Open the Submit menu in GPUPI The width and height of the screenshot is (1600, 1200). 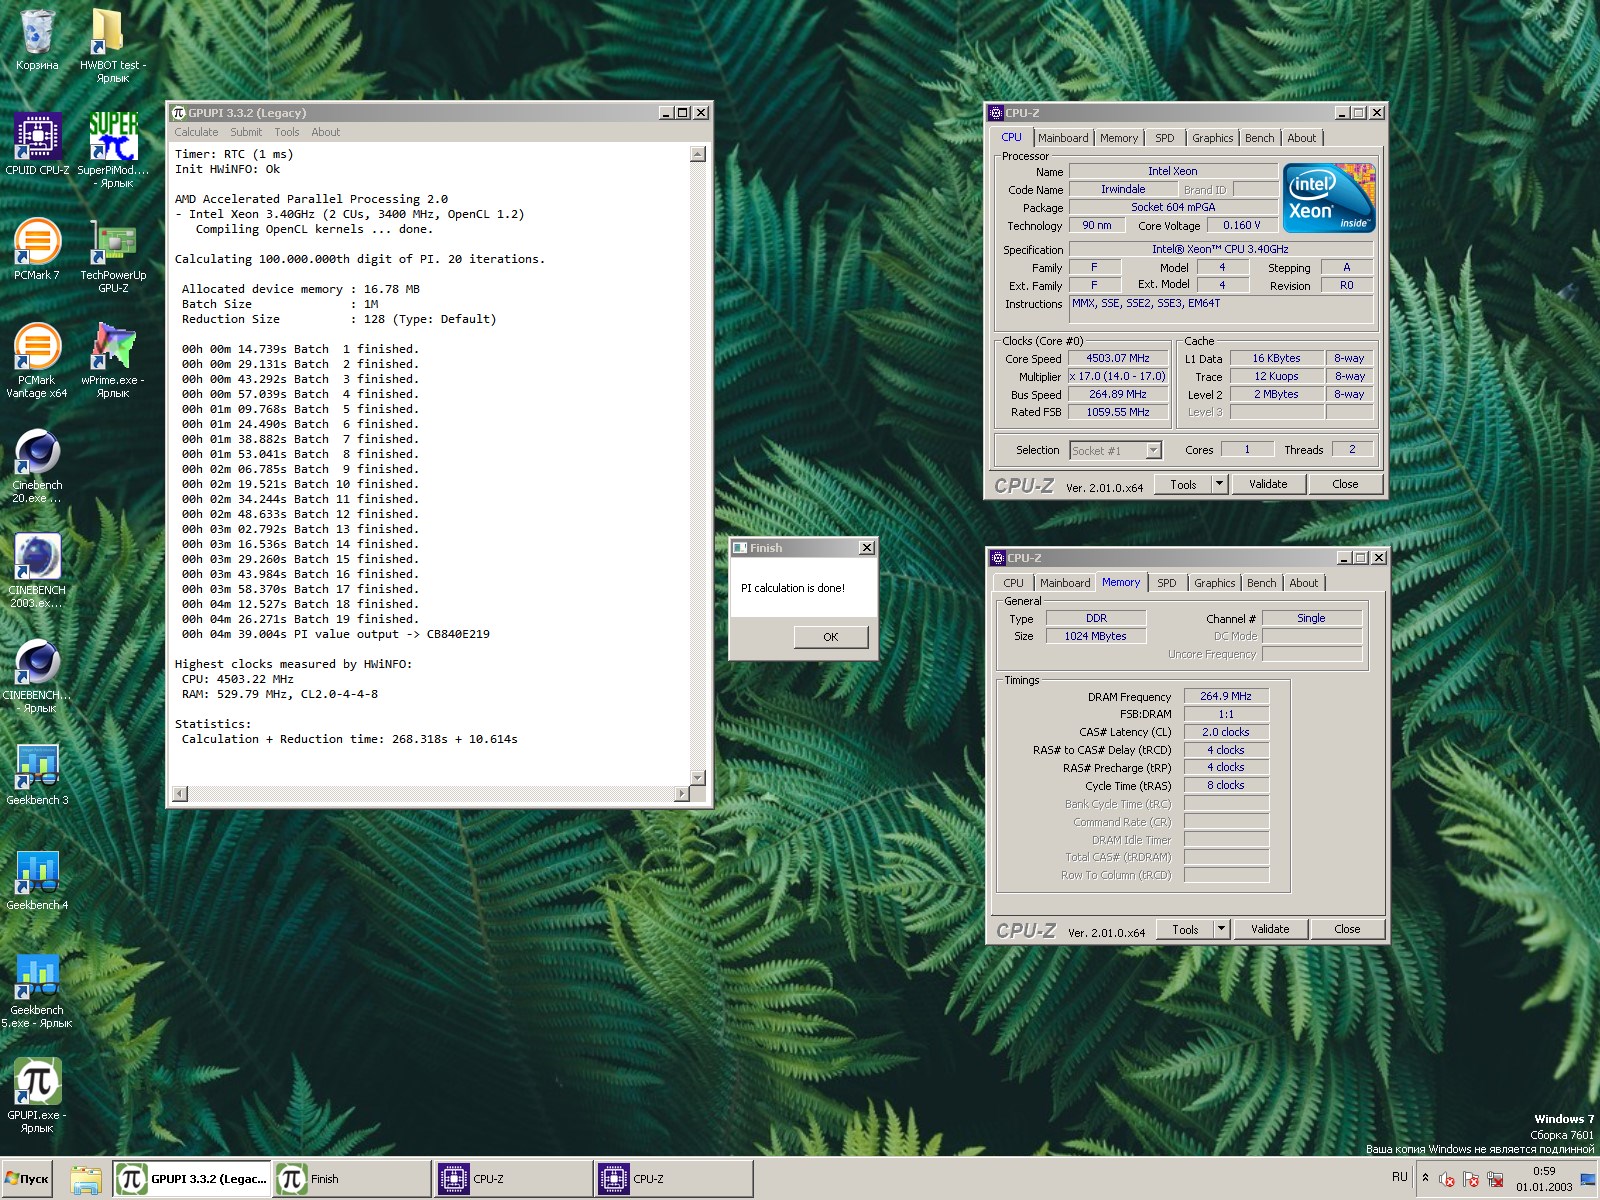tap(246, 132)
